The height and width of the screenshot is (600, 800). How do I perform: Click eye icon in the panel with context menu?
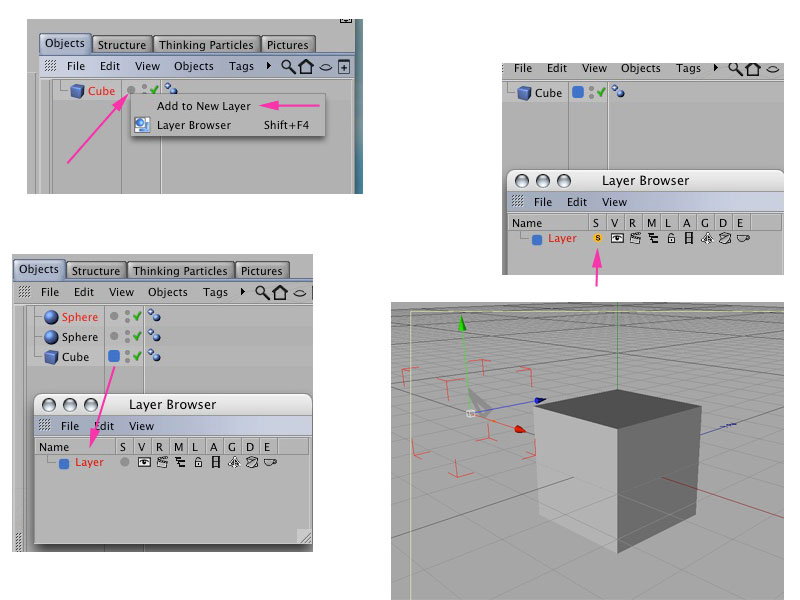pyautogui.click(x=326, y=67)
